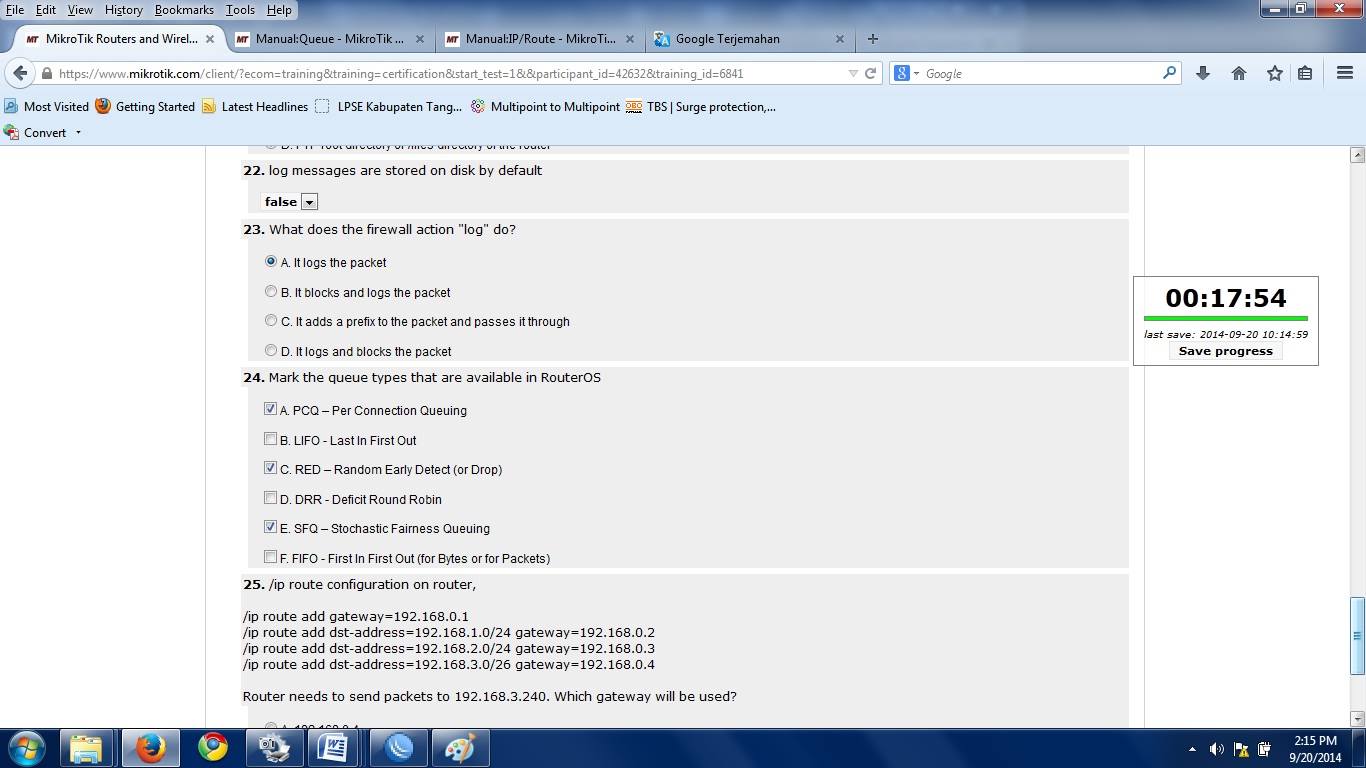Viewport: 1366px width, 768px height.
Task: Close the Manual:IP/Route tab
Action: (630, 39)
